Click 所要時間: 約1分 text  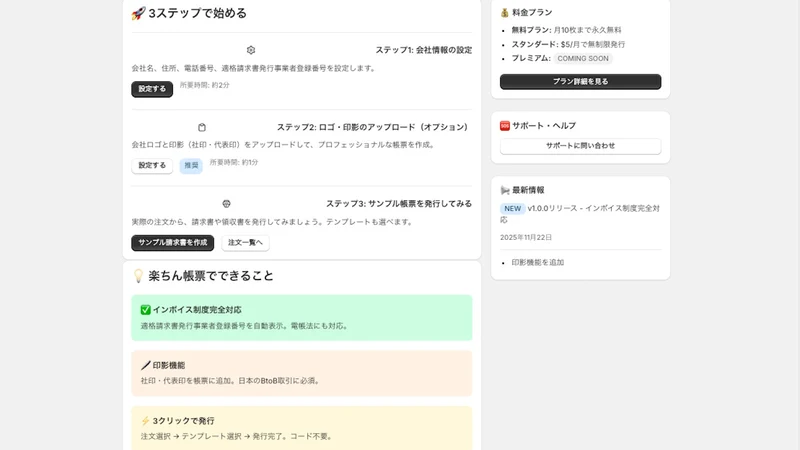click(234, 162)
